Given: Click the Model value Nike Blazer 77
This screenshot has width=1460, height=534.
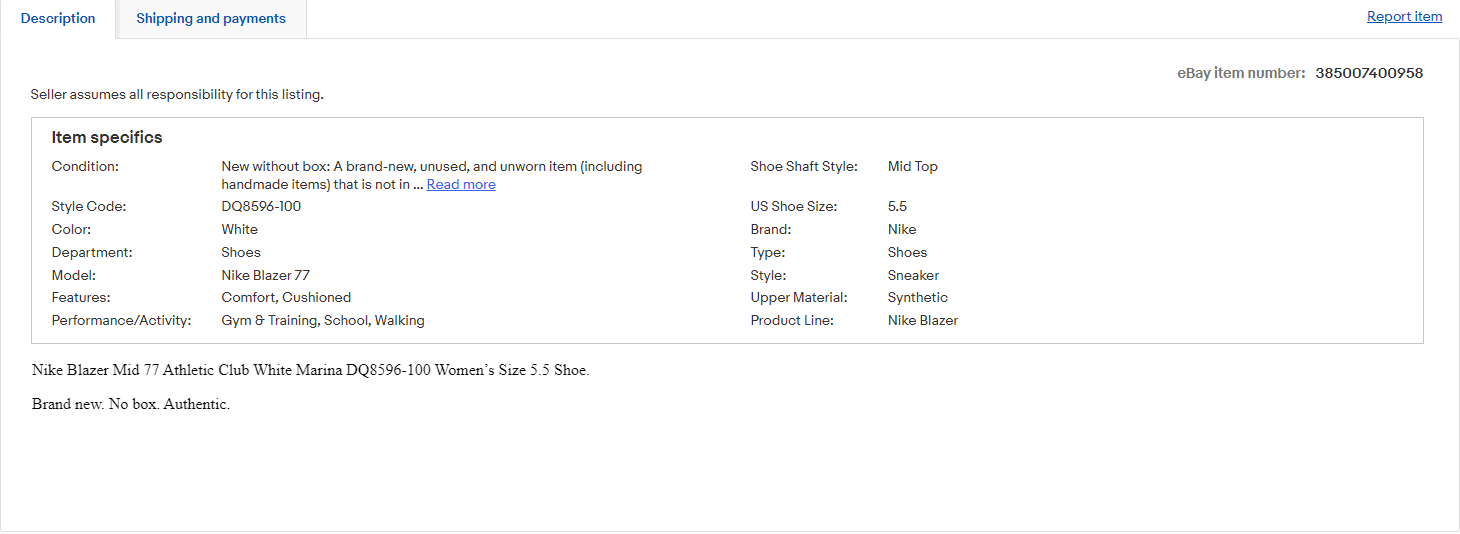Looking at the screenshot, I should tap(266, 275).
